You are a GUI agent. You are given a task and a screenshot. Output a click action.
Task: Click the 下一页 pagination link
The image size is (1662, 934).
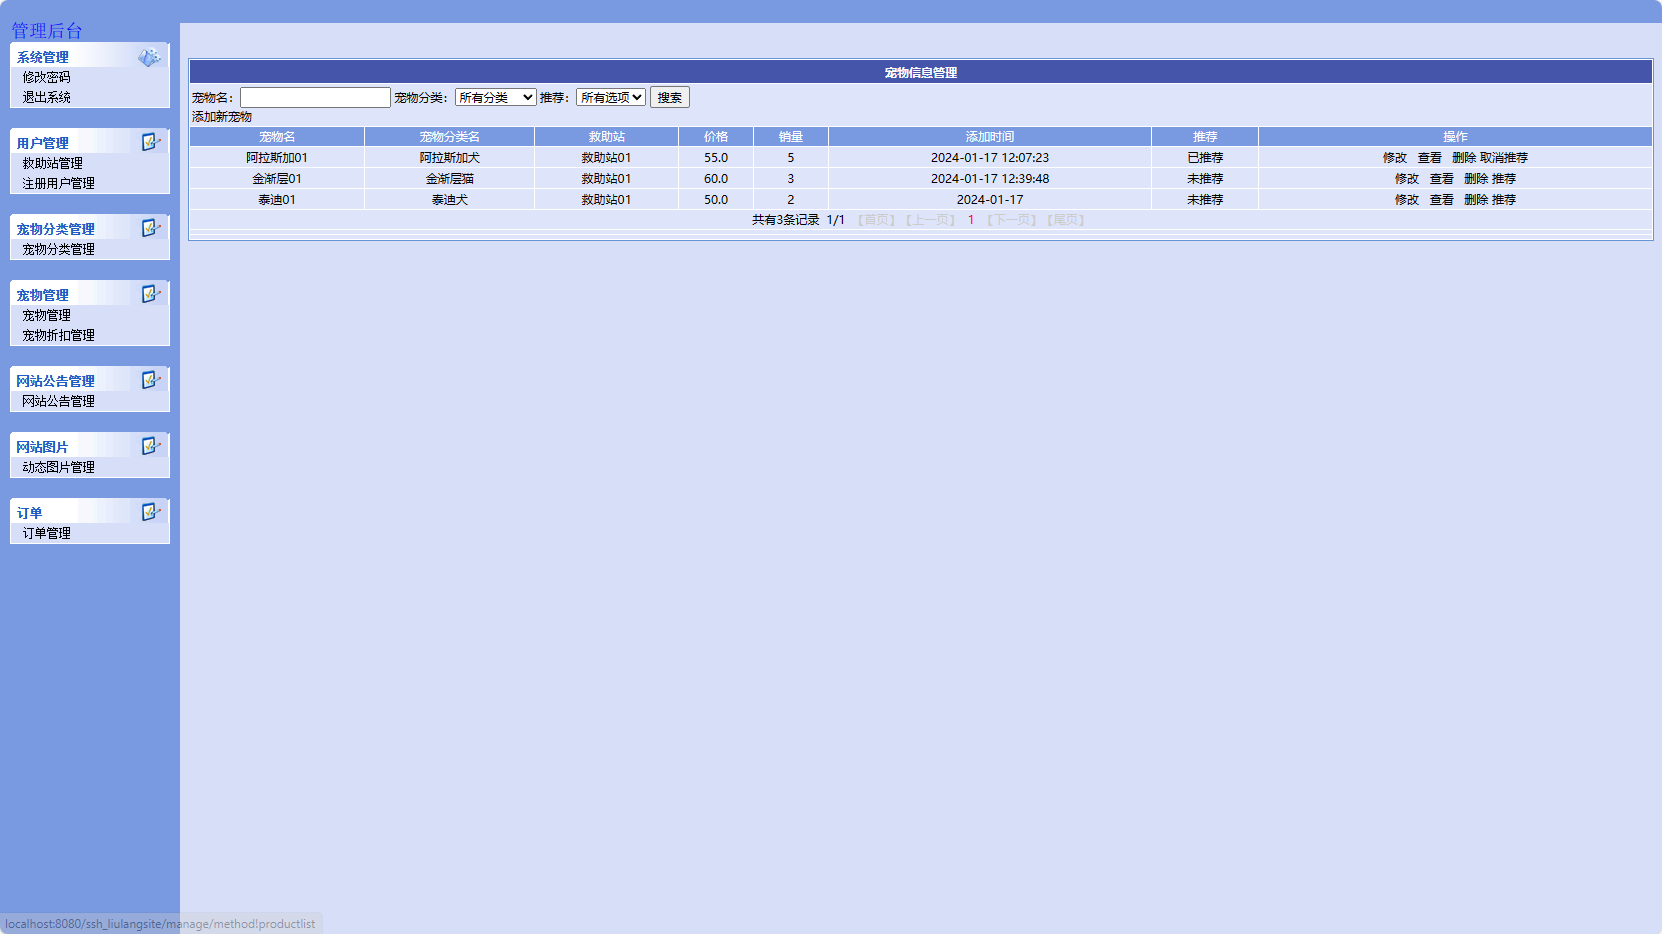pos(1012,220)
